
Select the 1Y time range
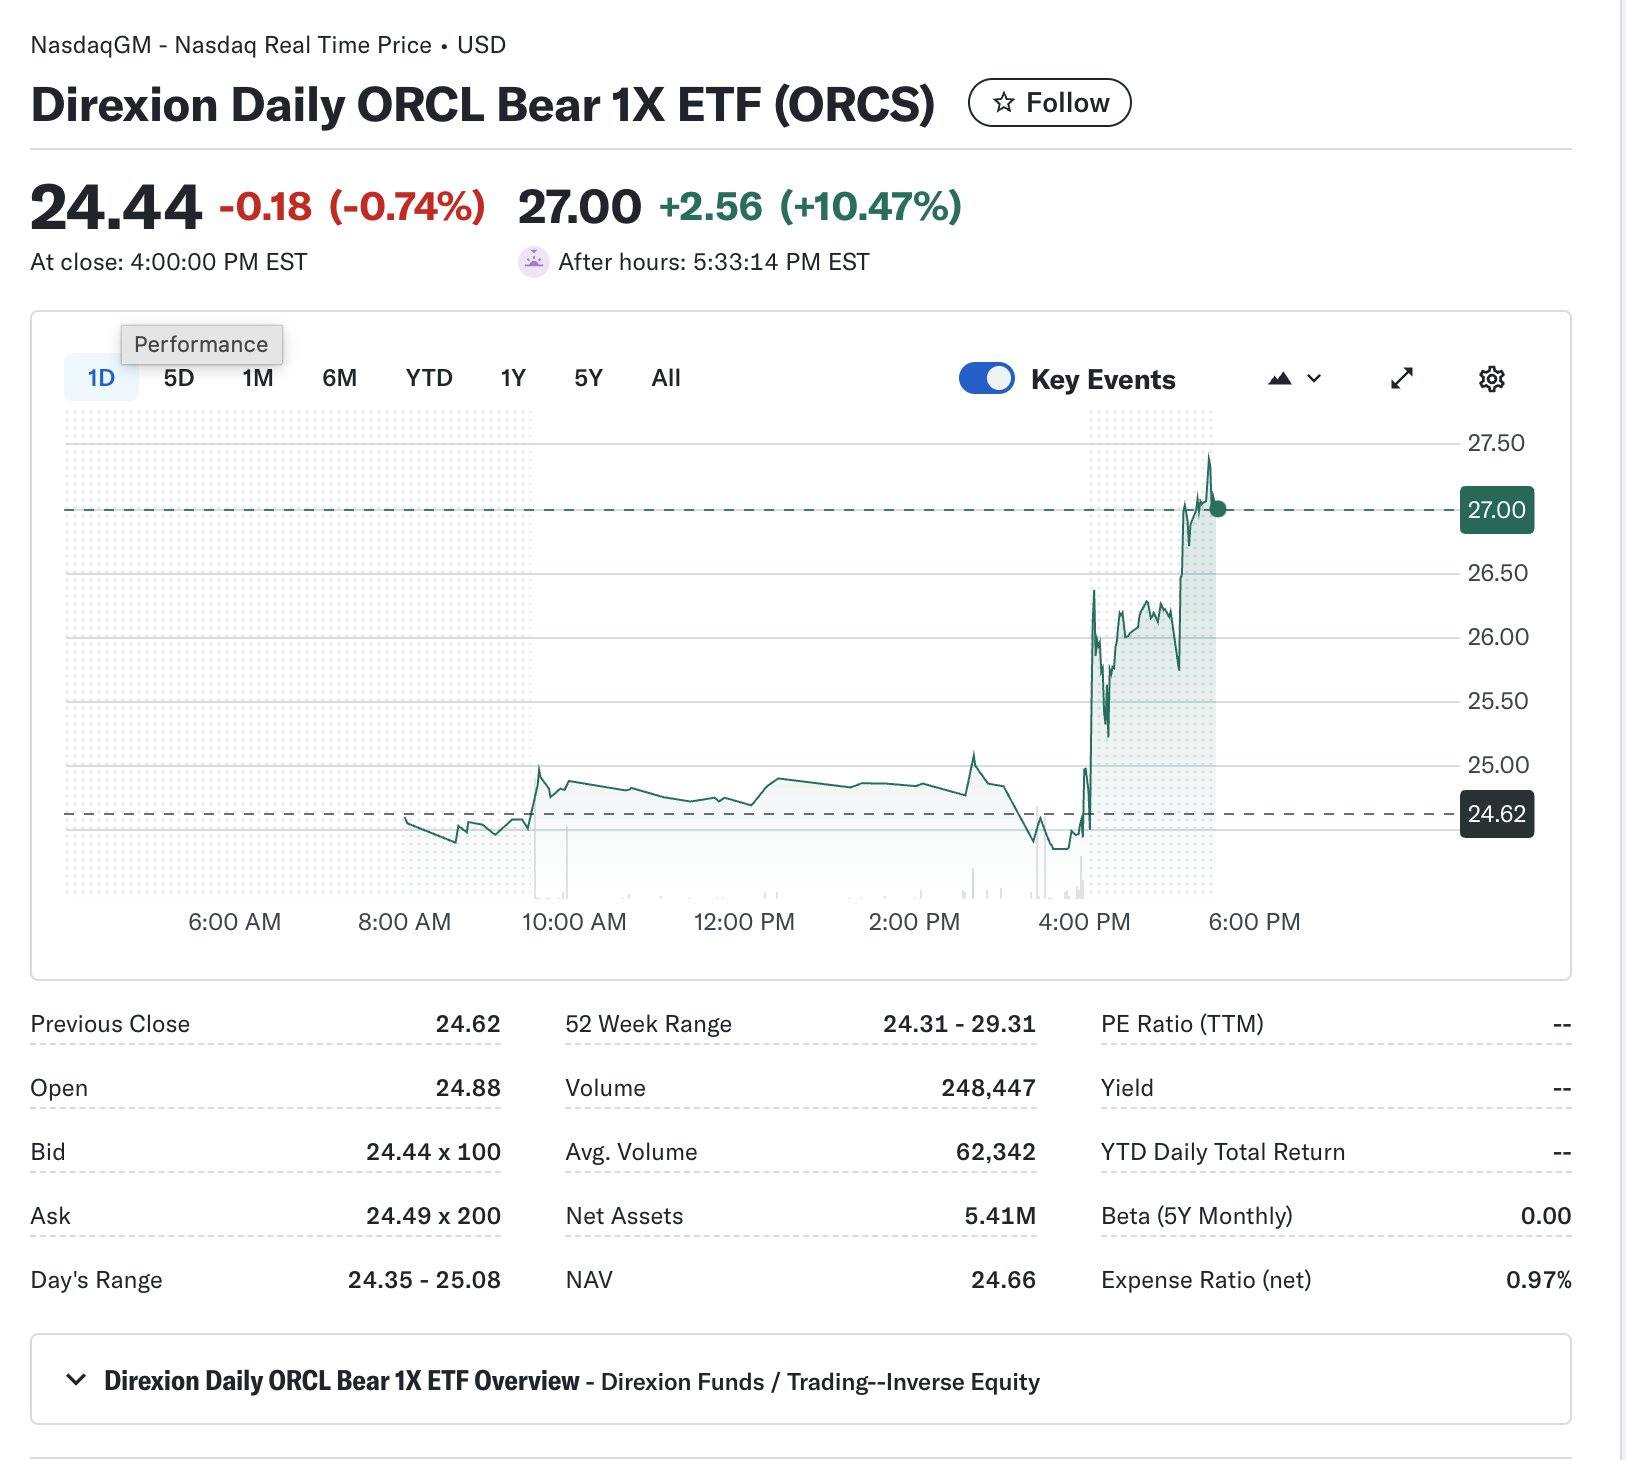[513, 378]
